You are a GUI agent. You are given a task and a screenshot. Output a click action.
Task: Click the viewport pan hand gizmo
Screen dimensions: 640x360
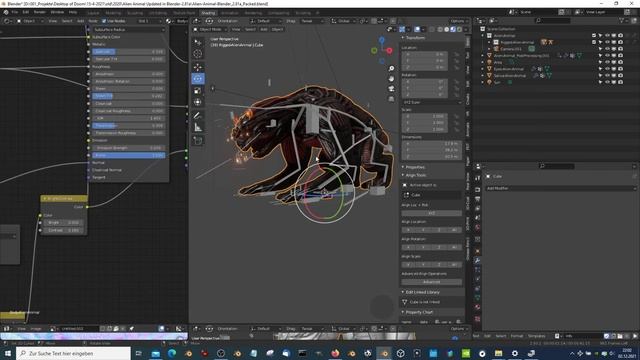[391, 78]
